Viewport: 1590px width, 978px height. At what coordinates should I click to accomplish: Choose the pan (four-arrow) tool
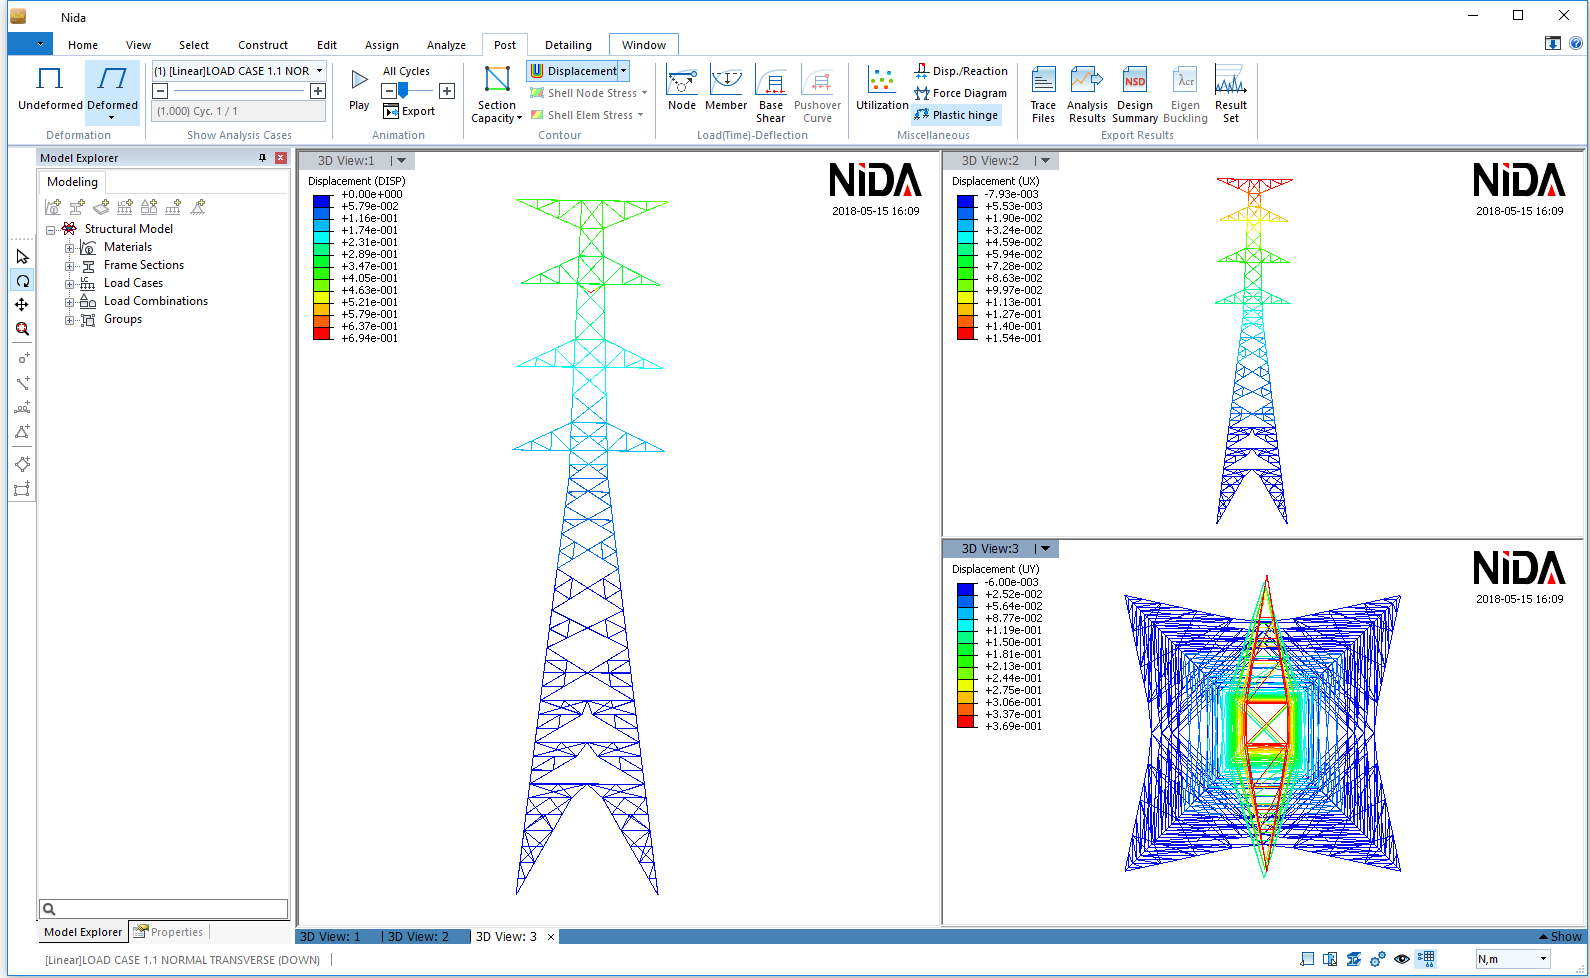pyautogui.click(x=22, y=305)
